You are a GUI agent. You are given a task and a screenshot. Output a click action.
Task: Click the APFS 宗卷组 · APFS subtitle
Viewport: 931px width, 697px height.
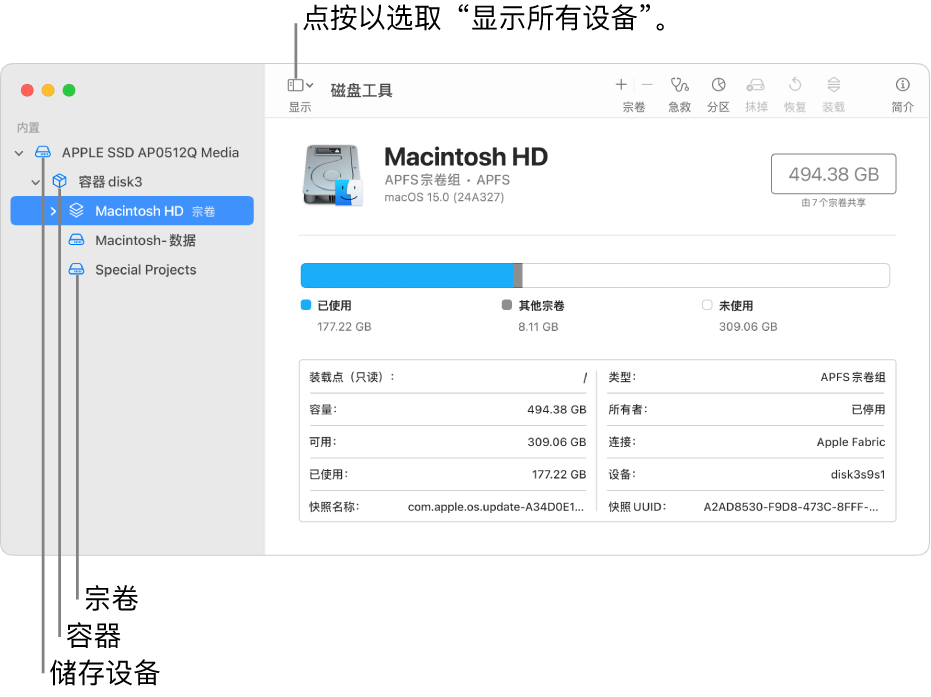coord(447,180)
